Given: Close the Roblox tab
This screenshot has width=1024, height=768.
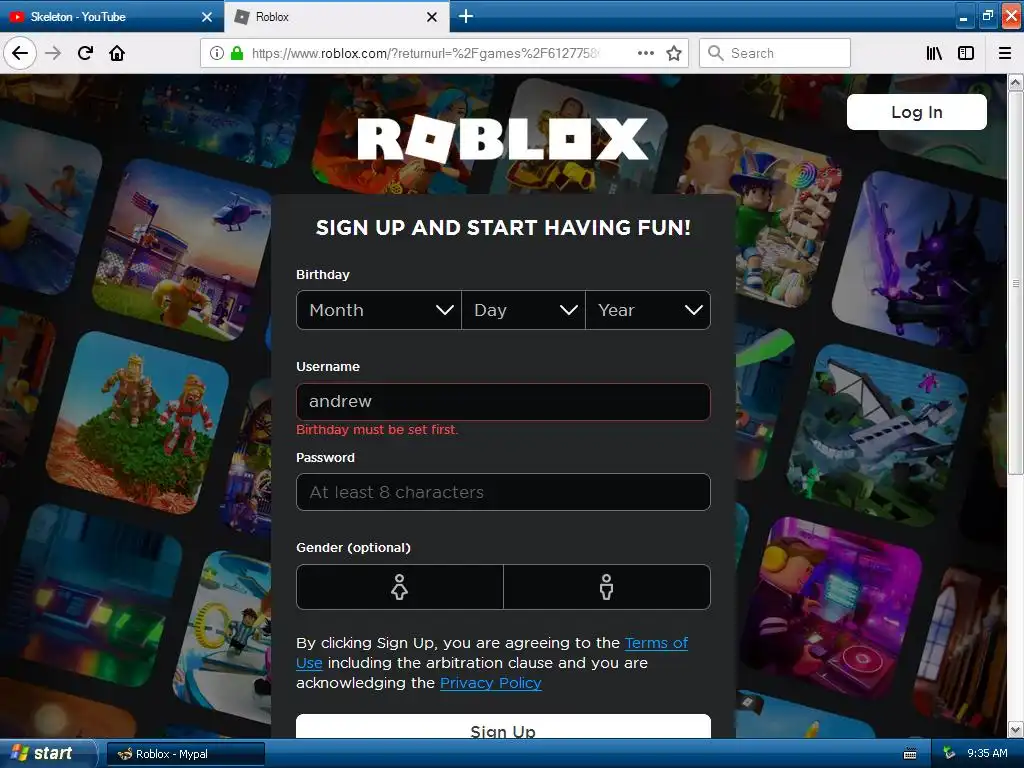Looking at the screenshot, I should click(432, 17).
